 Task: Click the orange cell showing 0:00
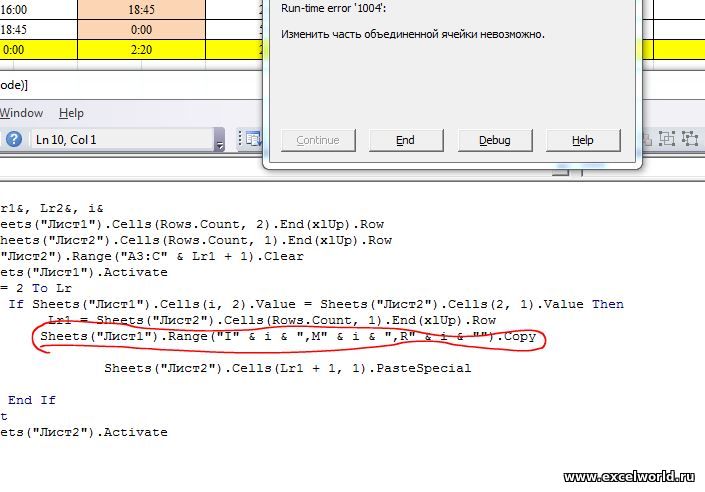pyautogui.click(x=141, y=30)
